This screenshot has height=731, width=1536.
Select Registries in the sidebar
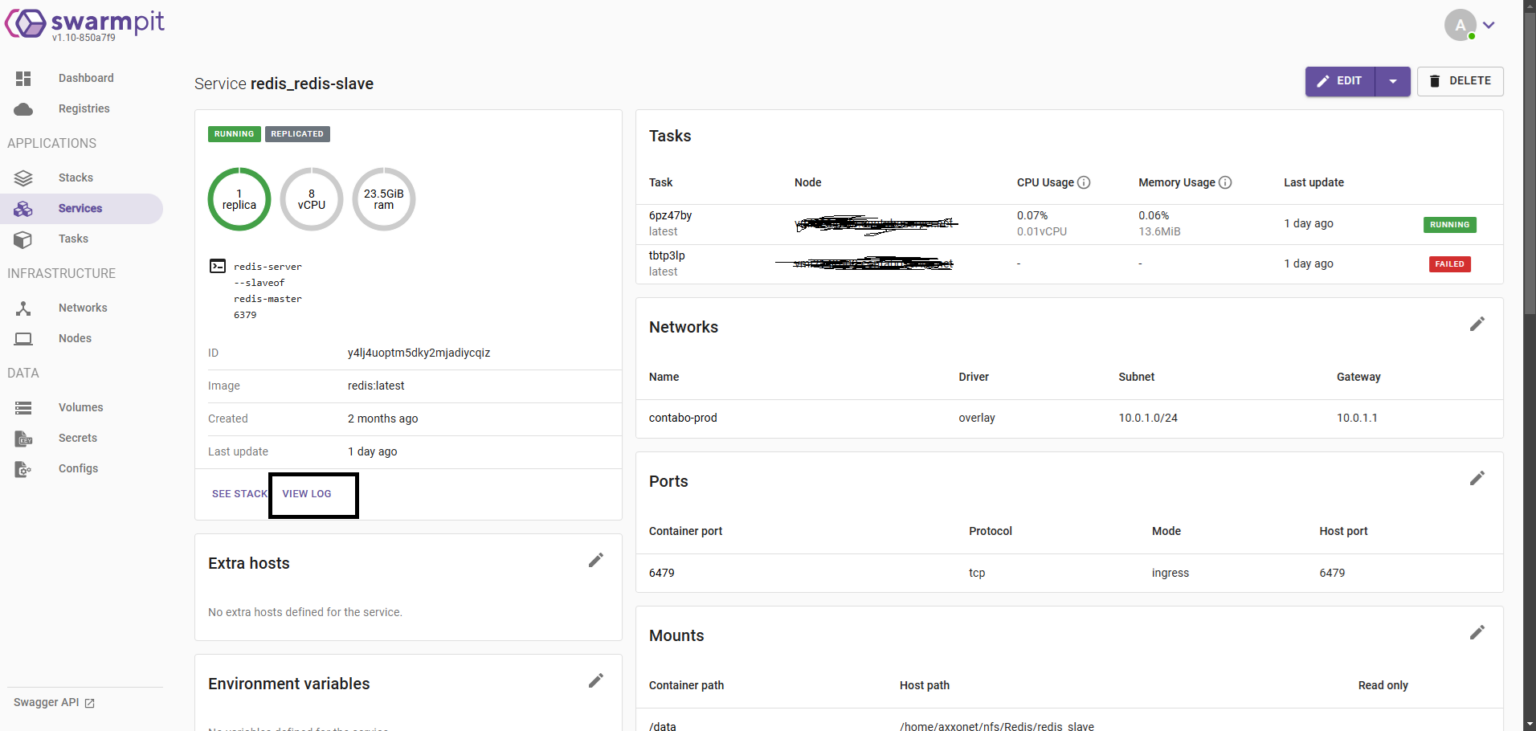pos(86,108)
